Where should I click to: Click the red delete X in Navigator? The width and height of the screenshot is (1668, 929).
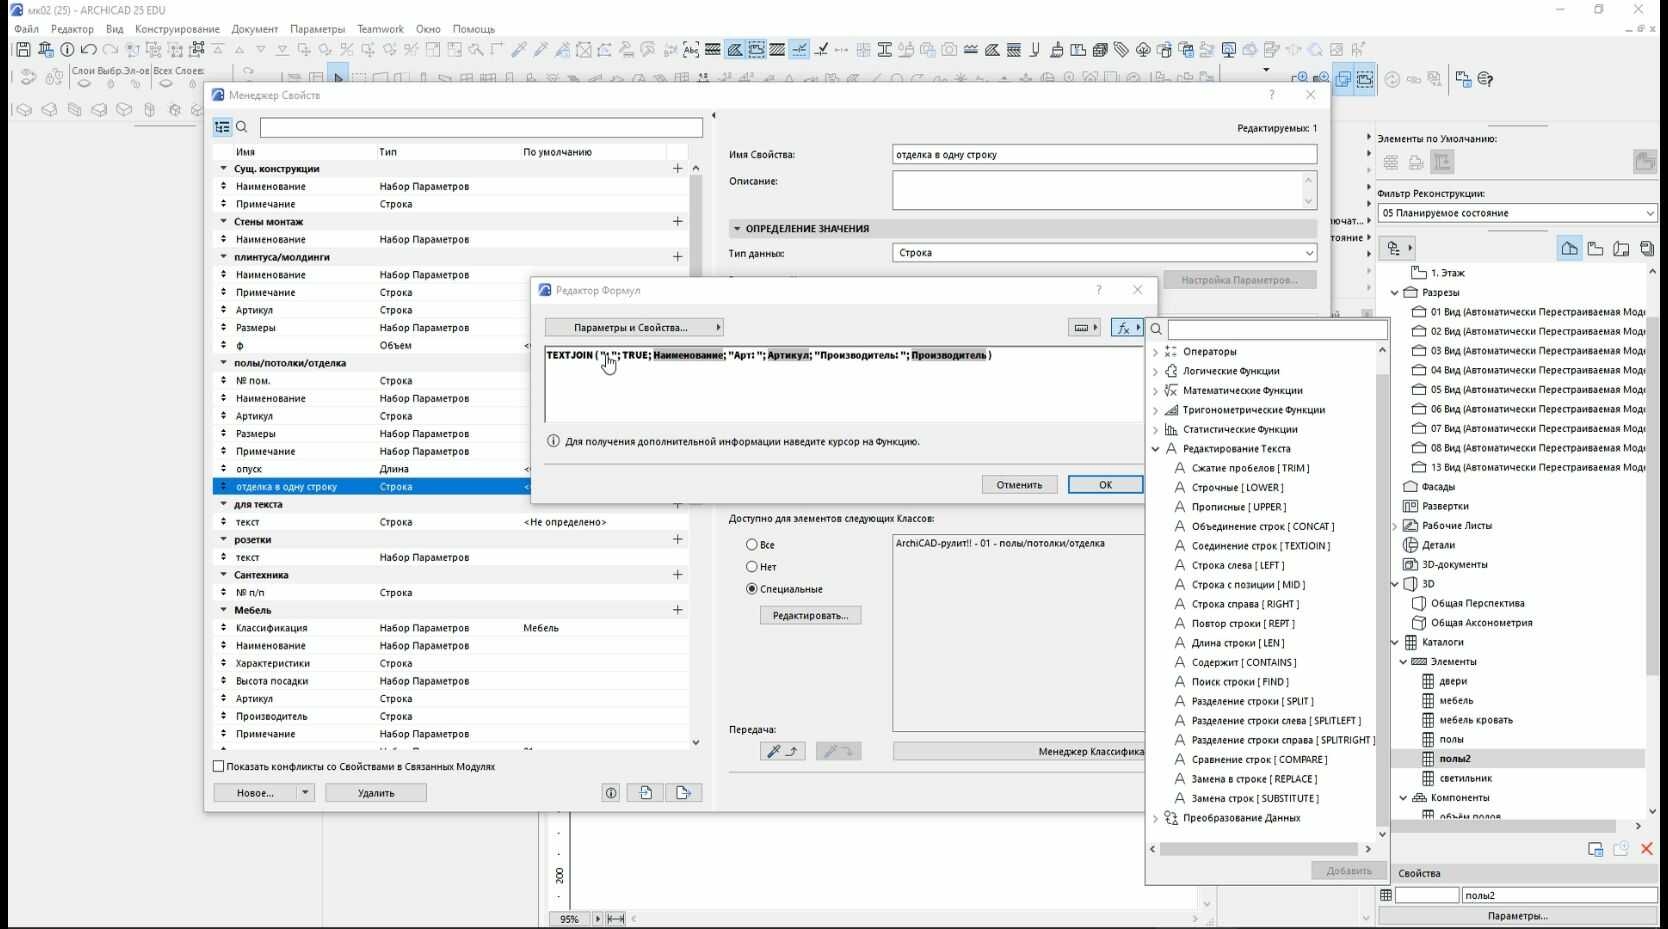(1647, 849)
